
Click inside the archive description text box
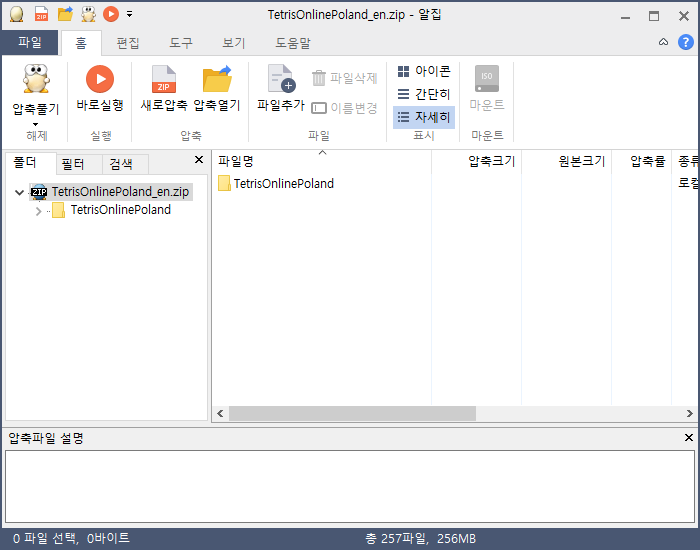350,486
